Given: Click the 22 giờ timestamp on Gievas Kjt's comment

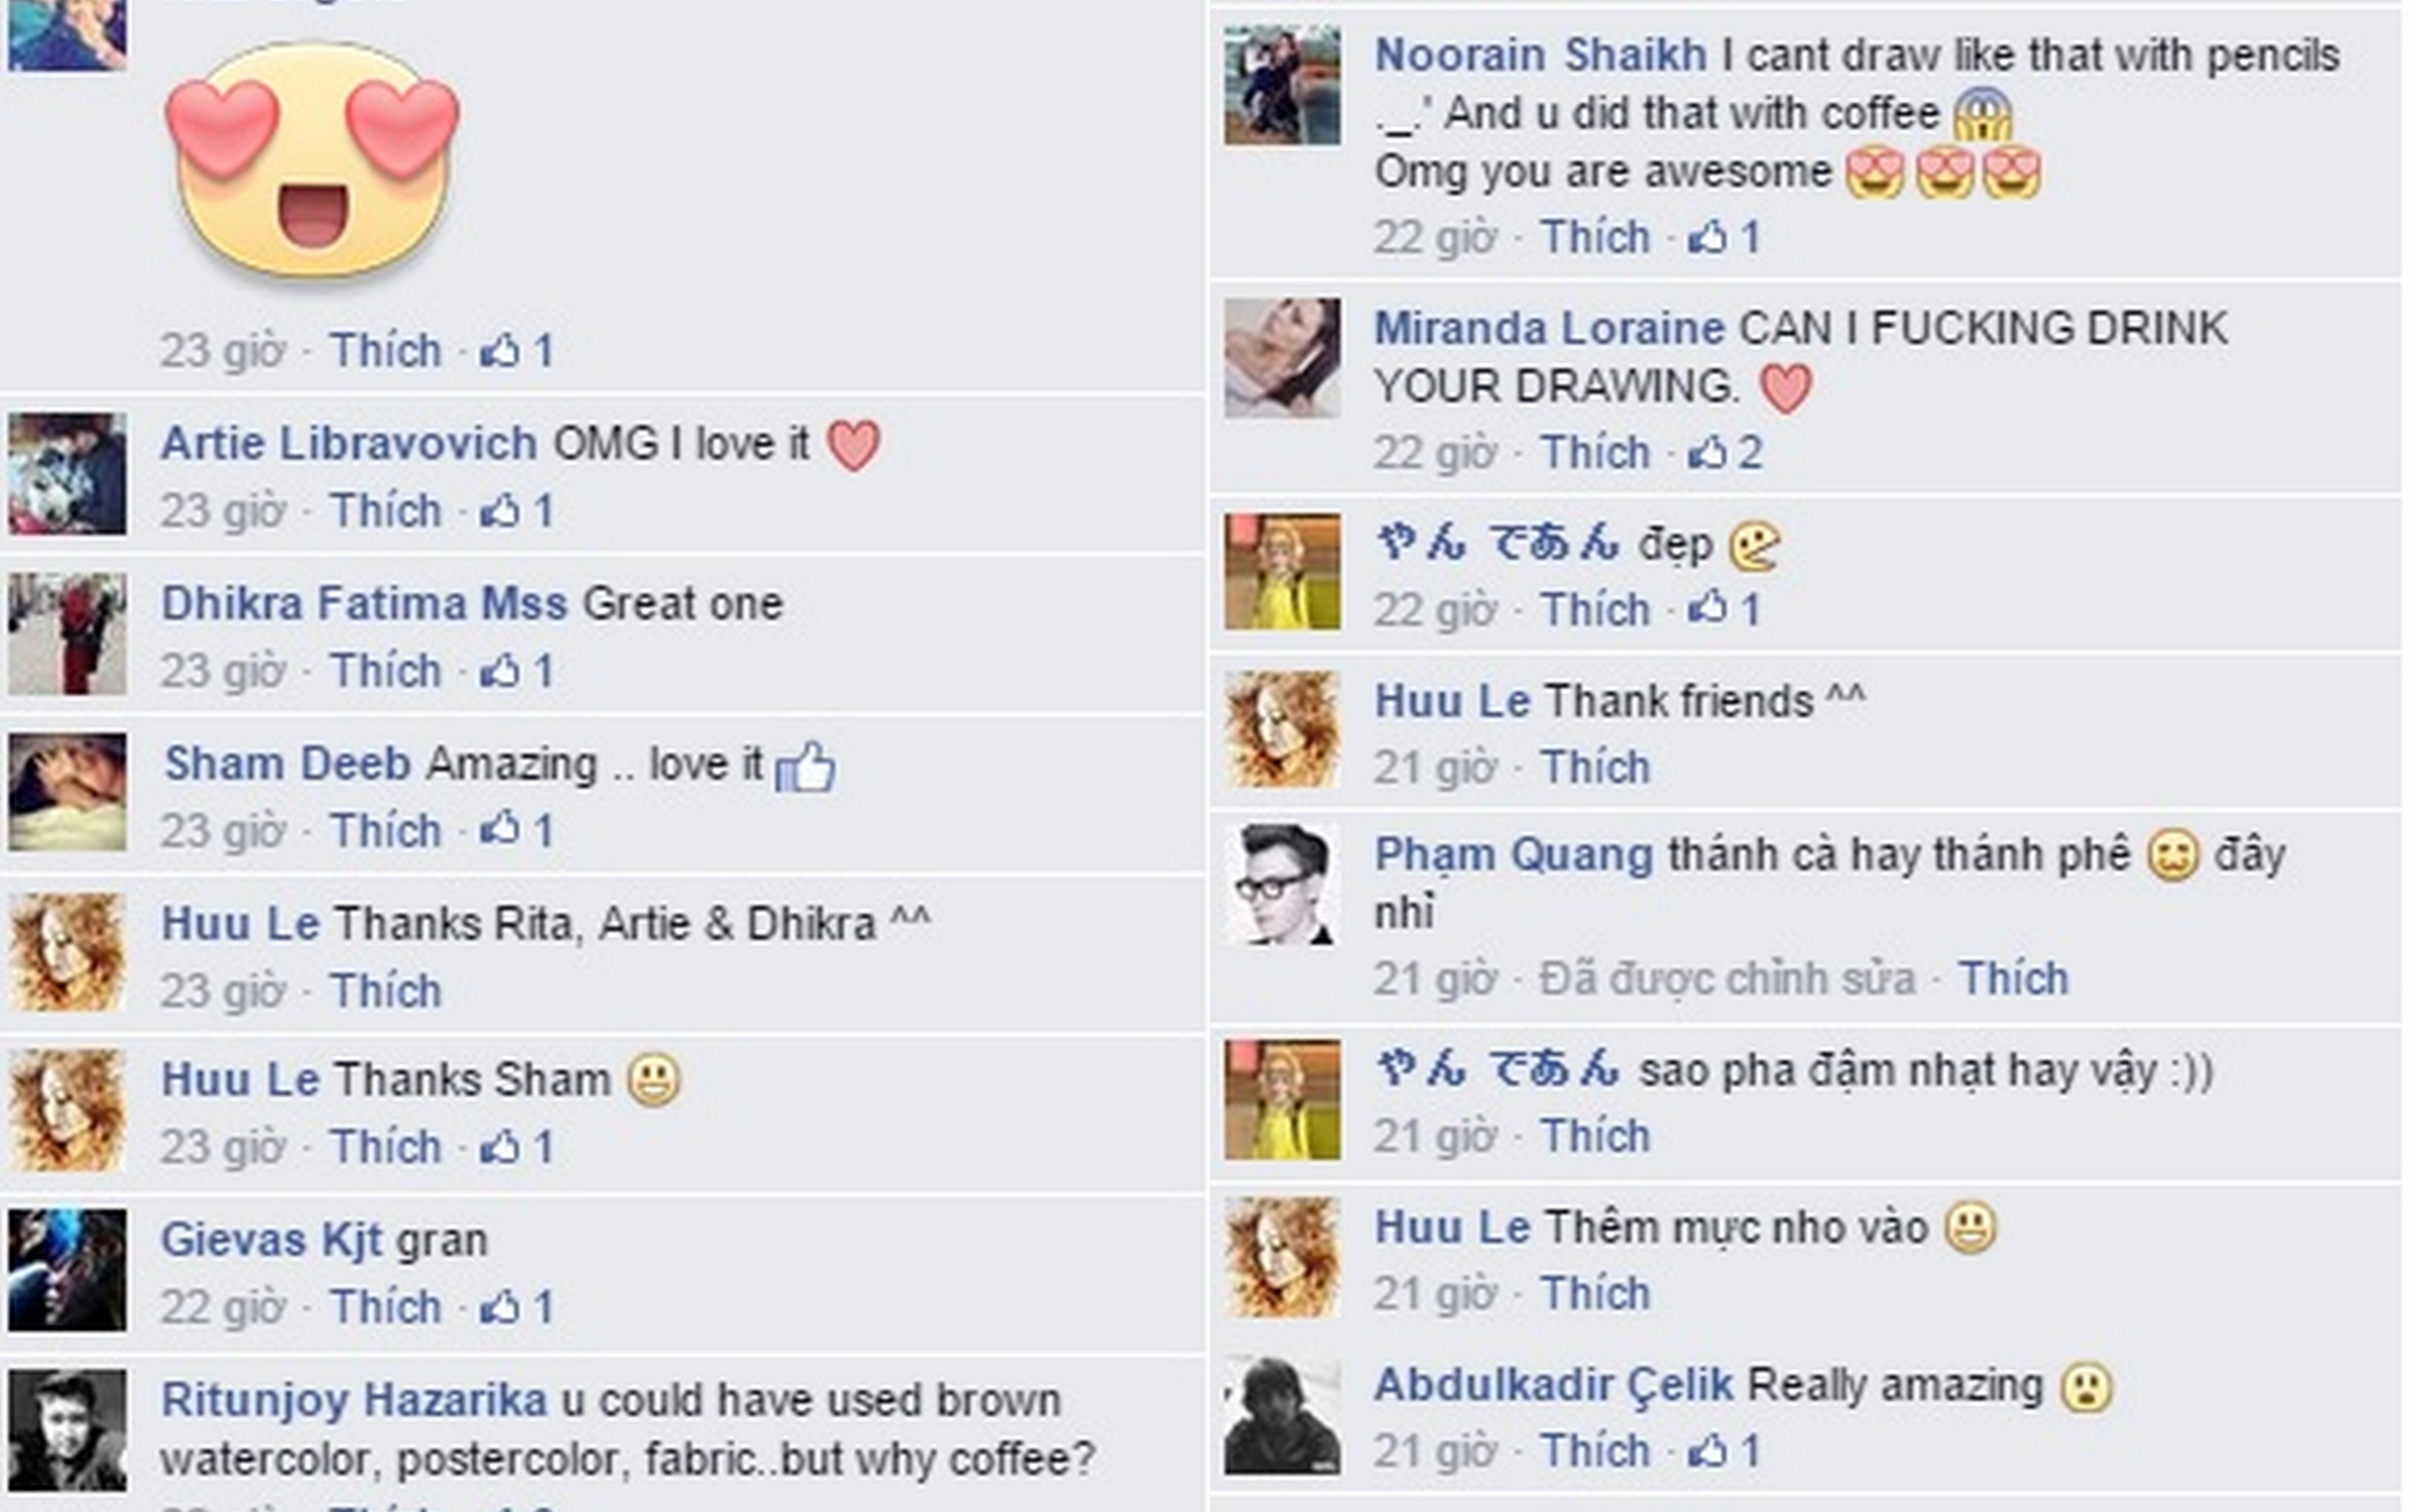Looking at the screenshot, I should tap(223, 1306).
